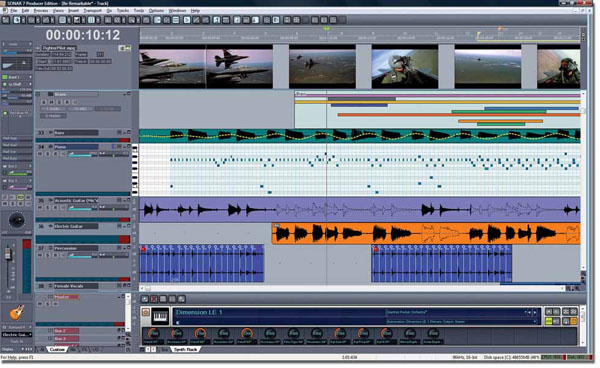Solo the Acoustic Guitar track
This screenshot has width=600, height=368.
click(48, 207)
